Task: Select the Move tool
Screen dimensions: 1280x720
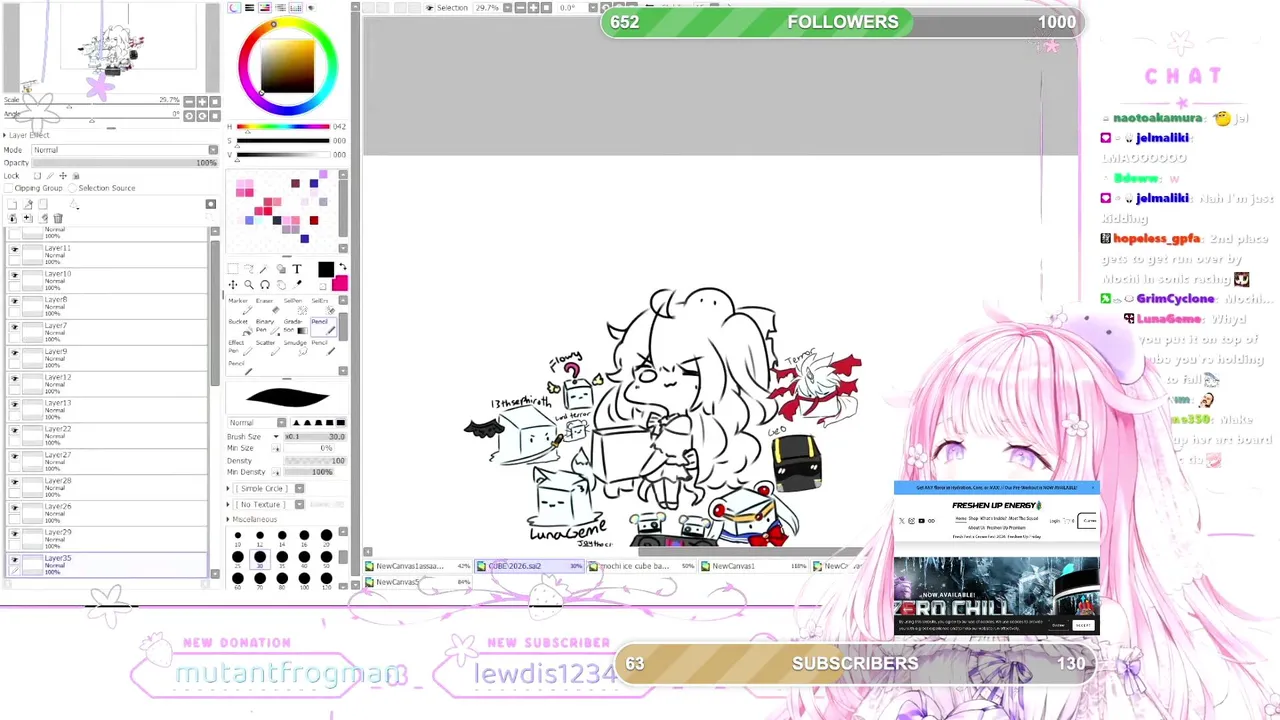Action: [x=233, y=285]
